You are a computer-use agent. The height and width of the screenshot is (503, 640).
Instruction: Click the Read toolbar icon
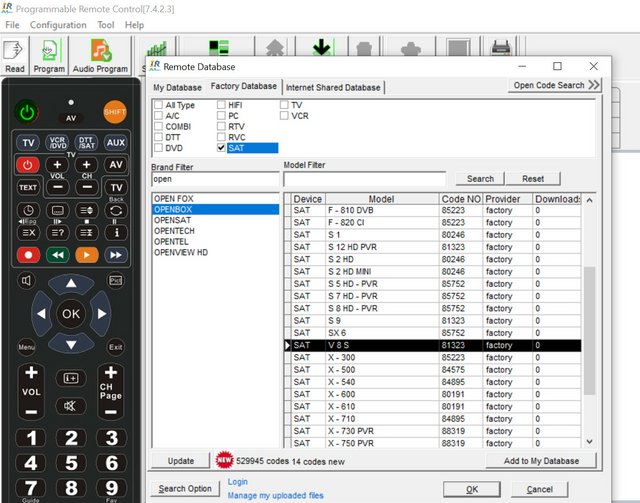tap(15, 56)
